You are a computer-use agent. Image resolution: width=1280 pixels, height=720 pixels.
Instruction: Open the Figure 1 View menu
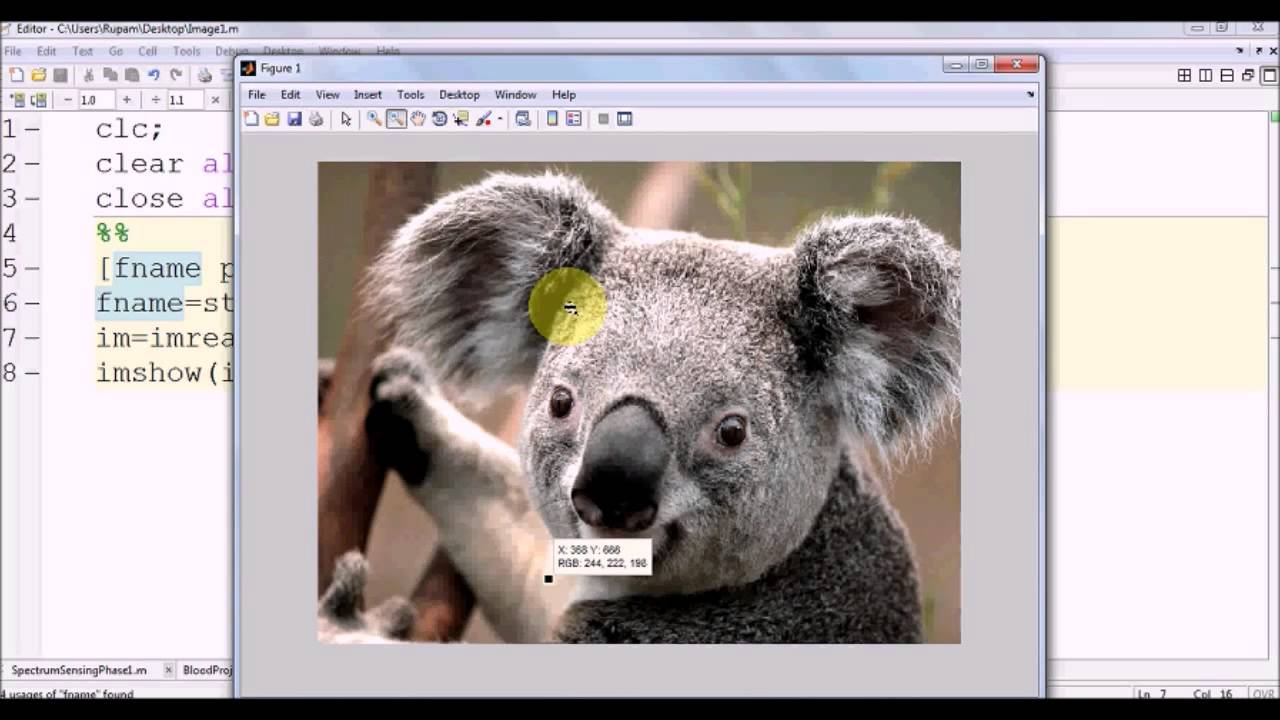pyautogui.click(x=328, y=94)
